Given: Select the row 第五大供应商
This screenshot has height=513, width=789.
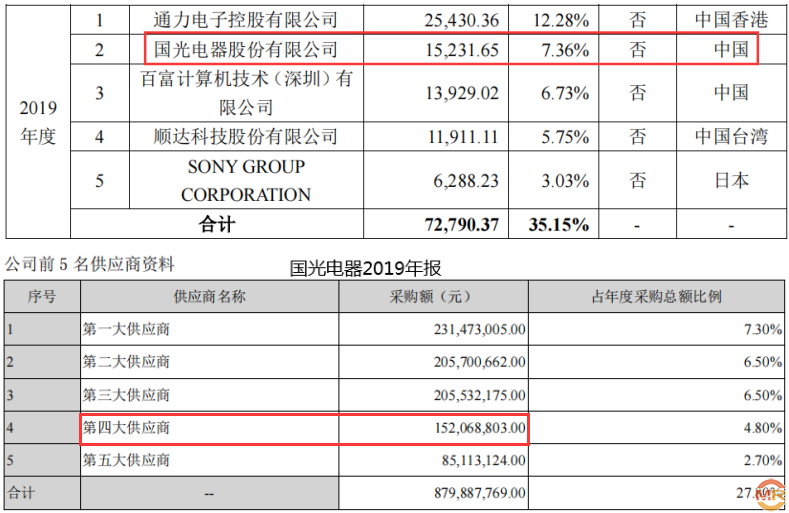Looking at the screenshot, I should 126,460.
